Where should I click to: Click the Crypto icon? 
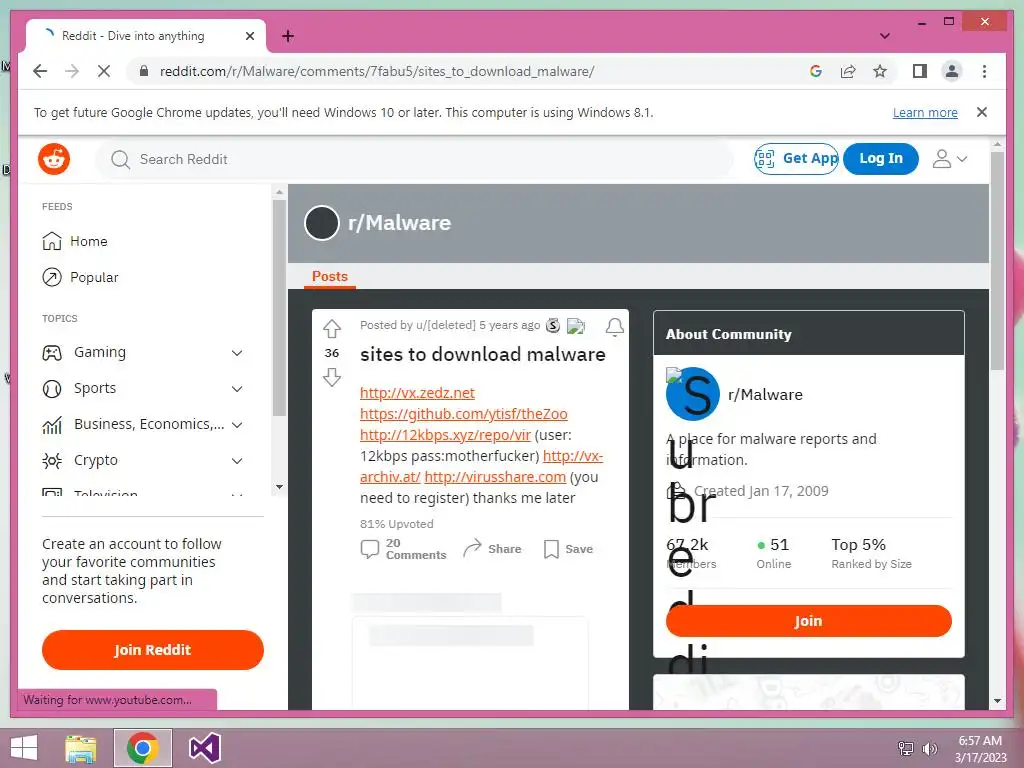point(52,461)
